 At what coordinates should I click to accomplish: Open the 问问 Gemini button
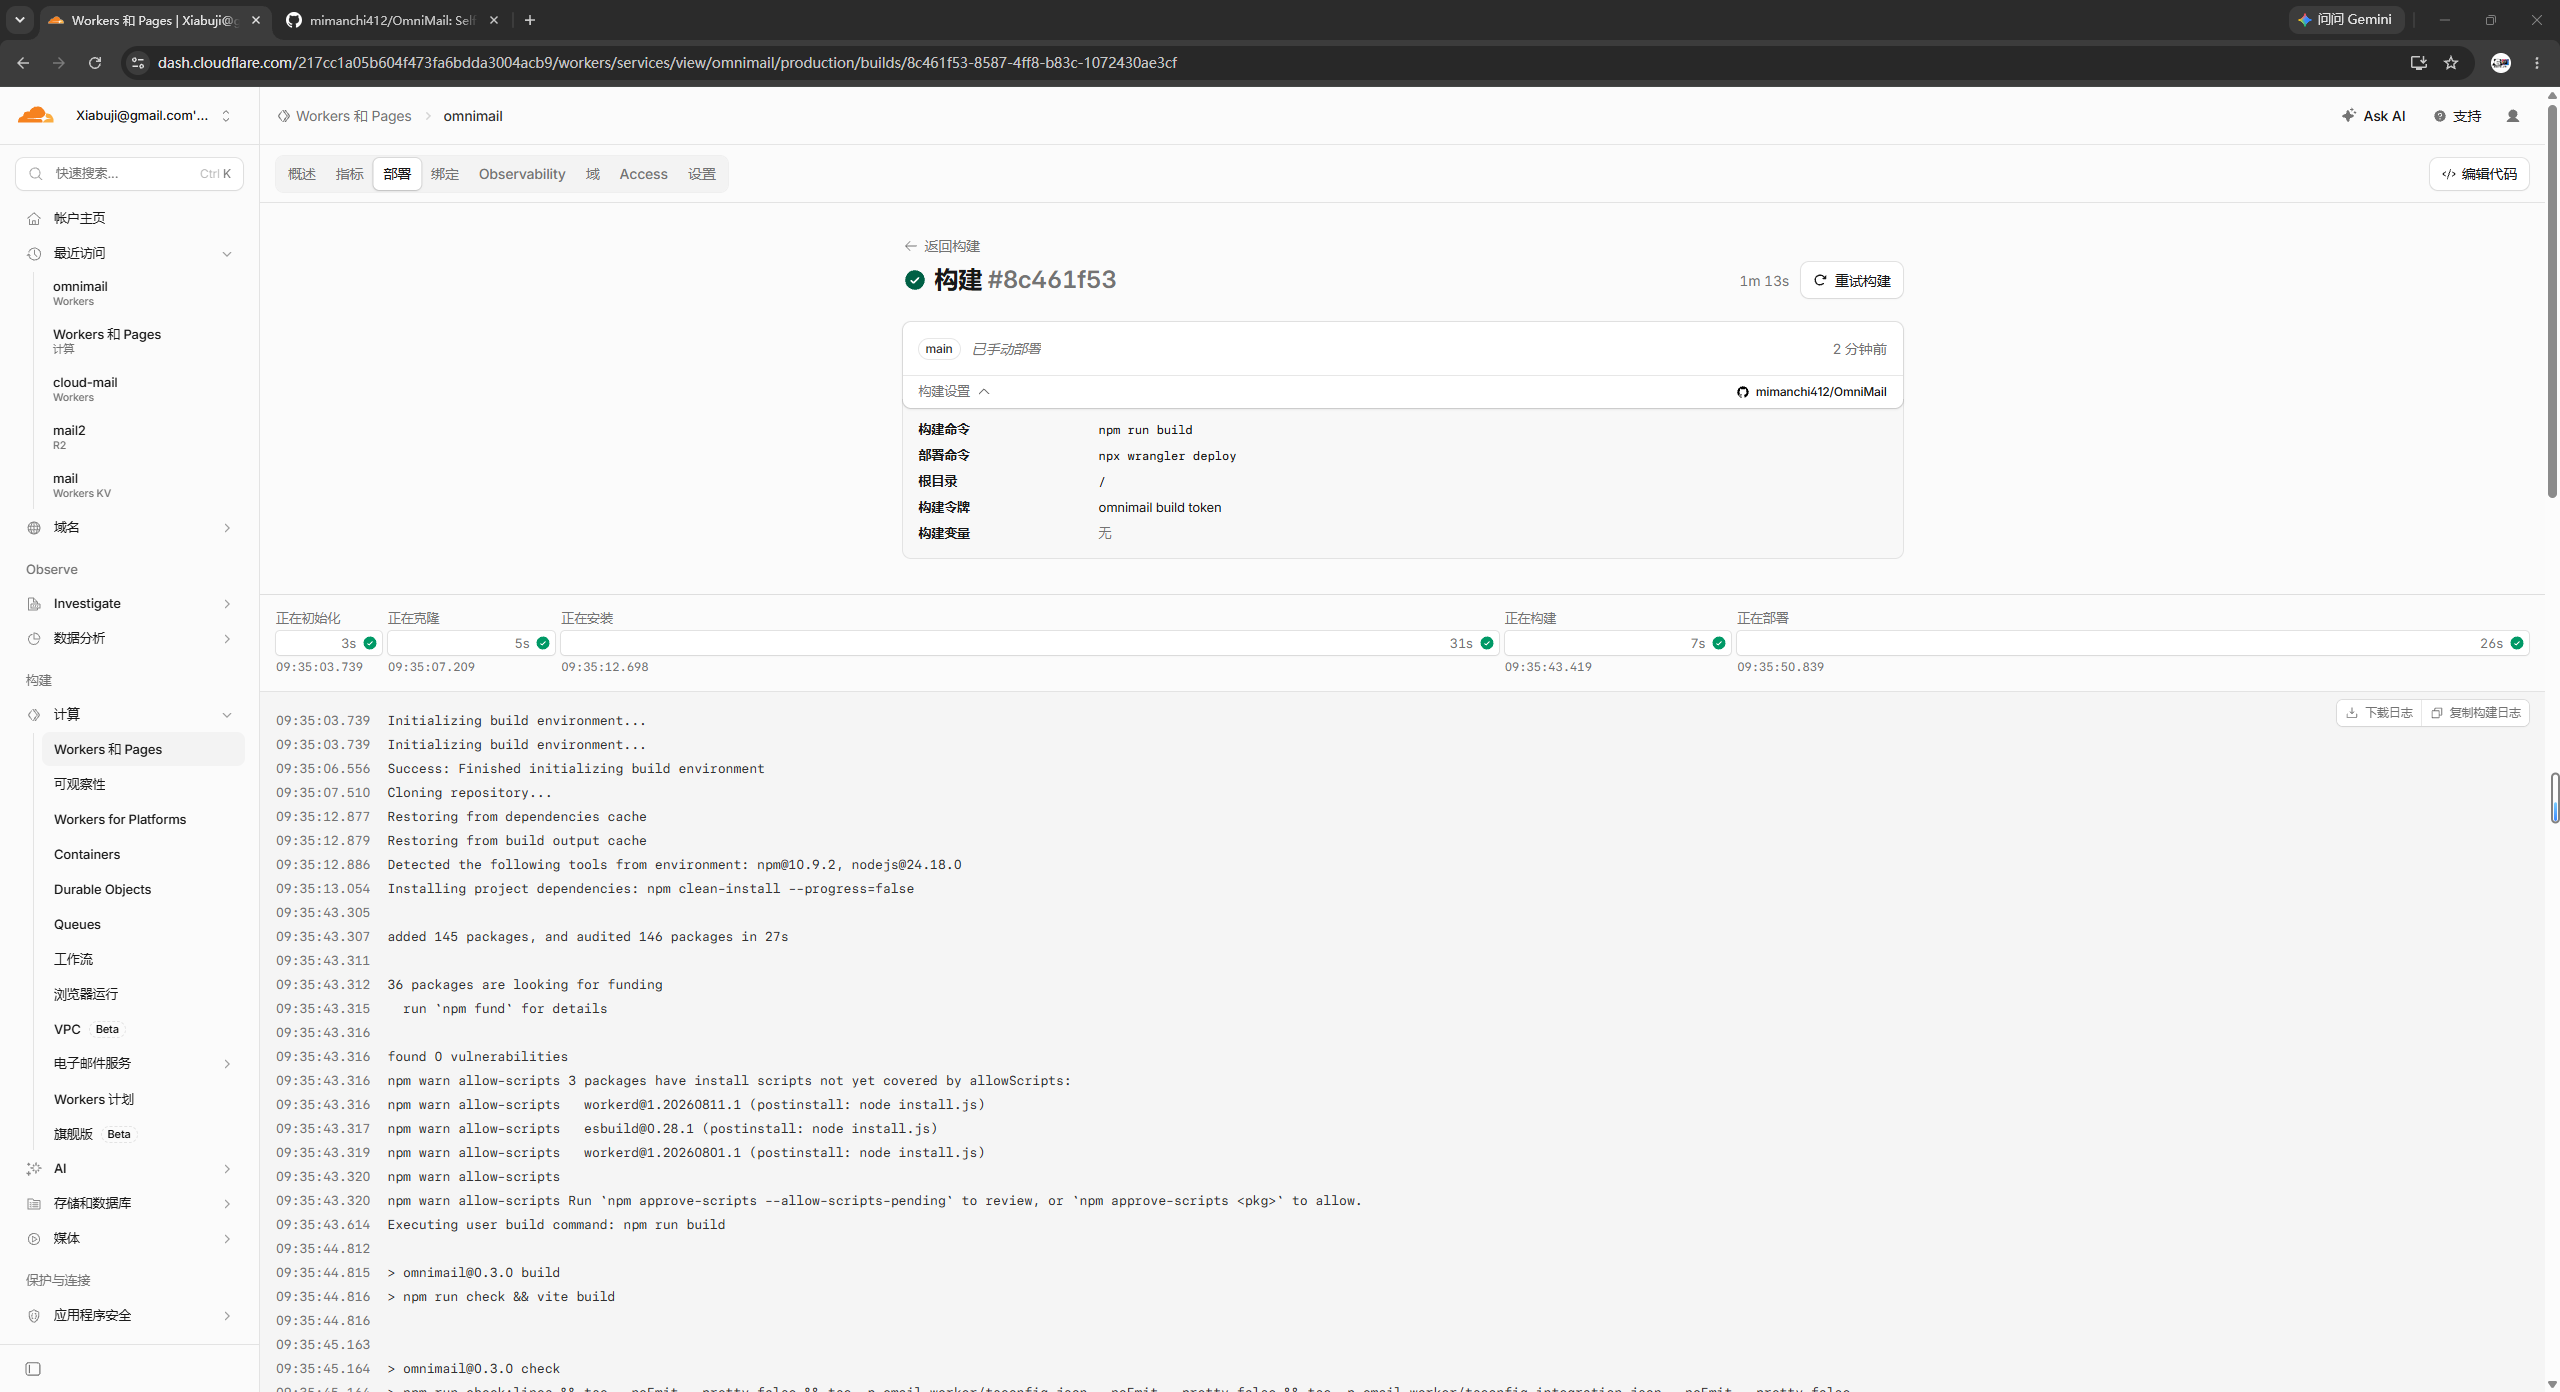tap(2346, 20)
